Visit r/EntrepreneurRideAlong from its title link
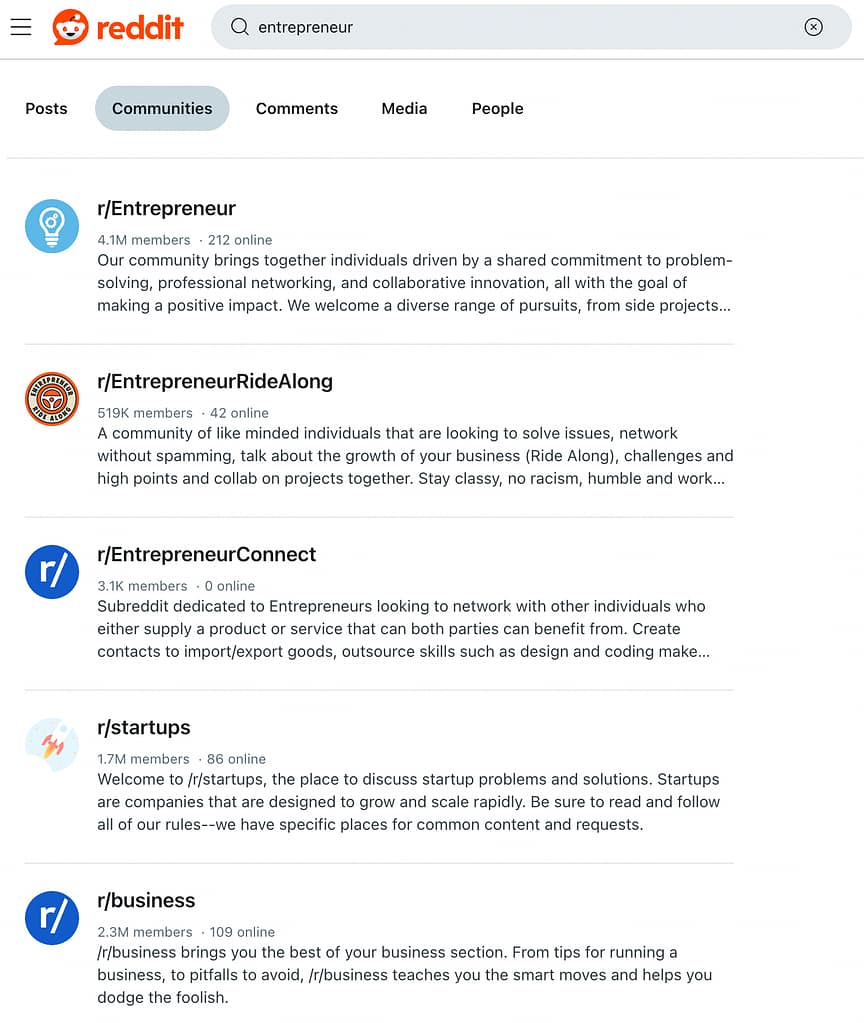 214,381
